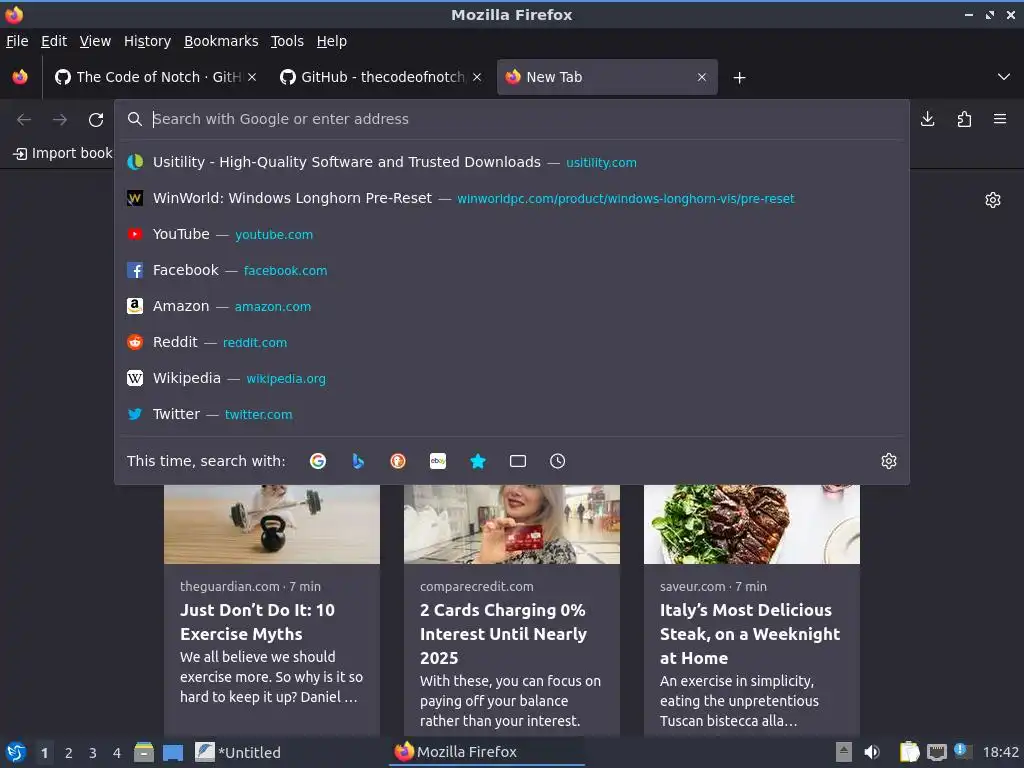Open the network monitor tray icon
The height and width of the screenshot is (768, 1024).
coord(936,752)
